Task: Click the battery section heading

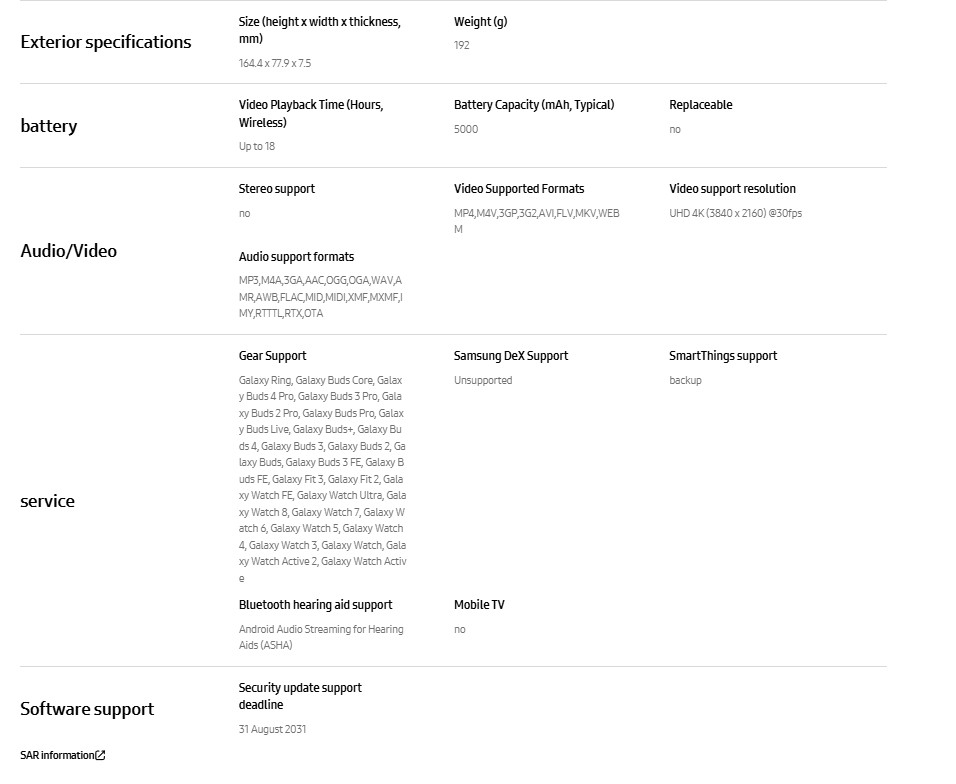Action: click(48, 126)
